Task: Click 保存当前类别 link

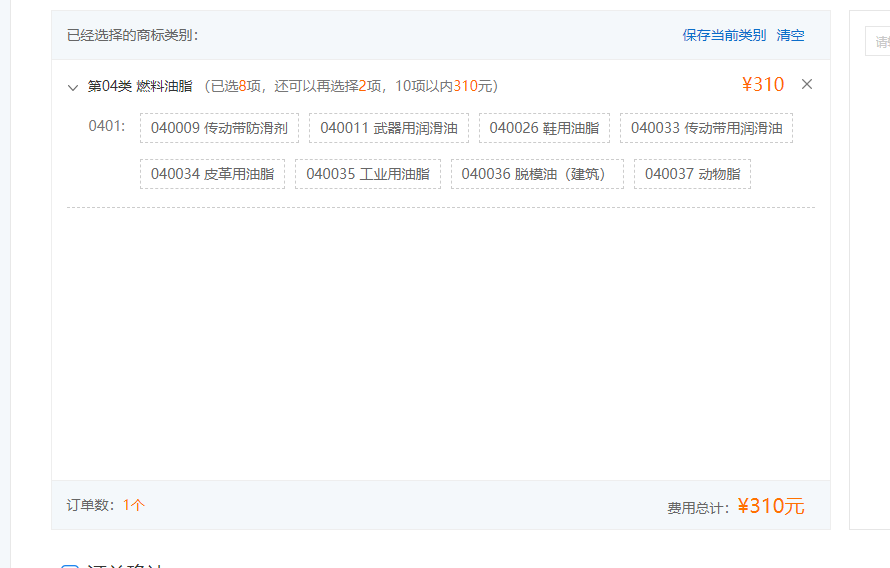Action: (724, 35)
